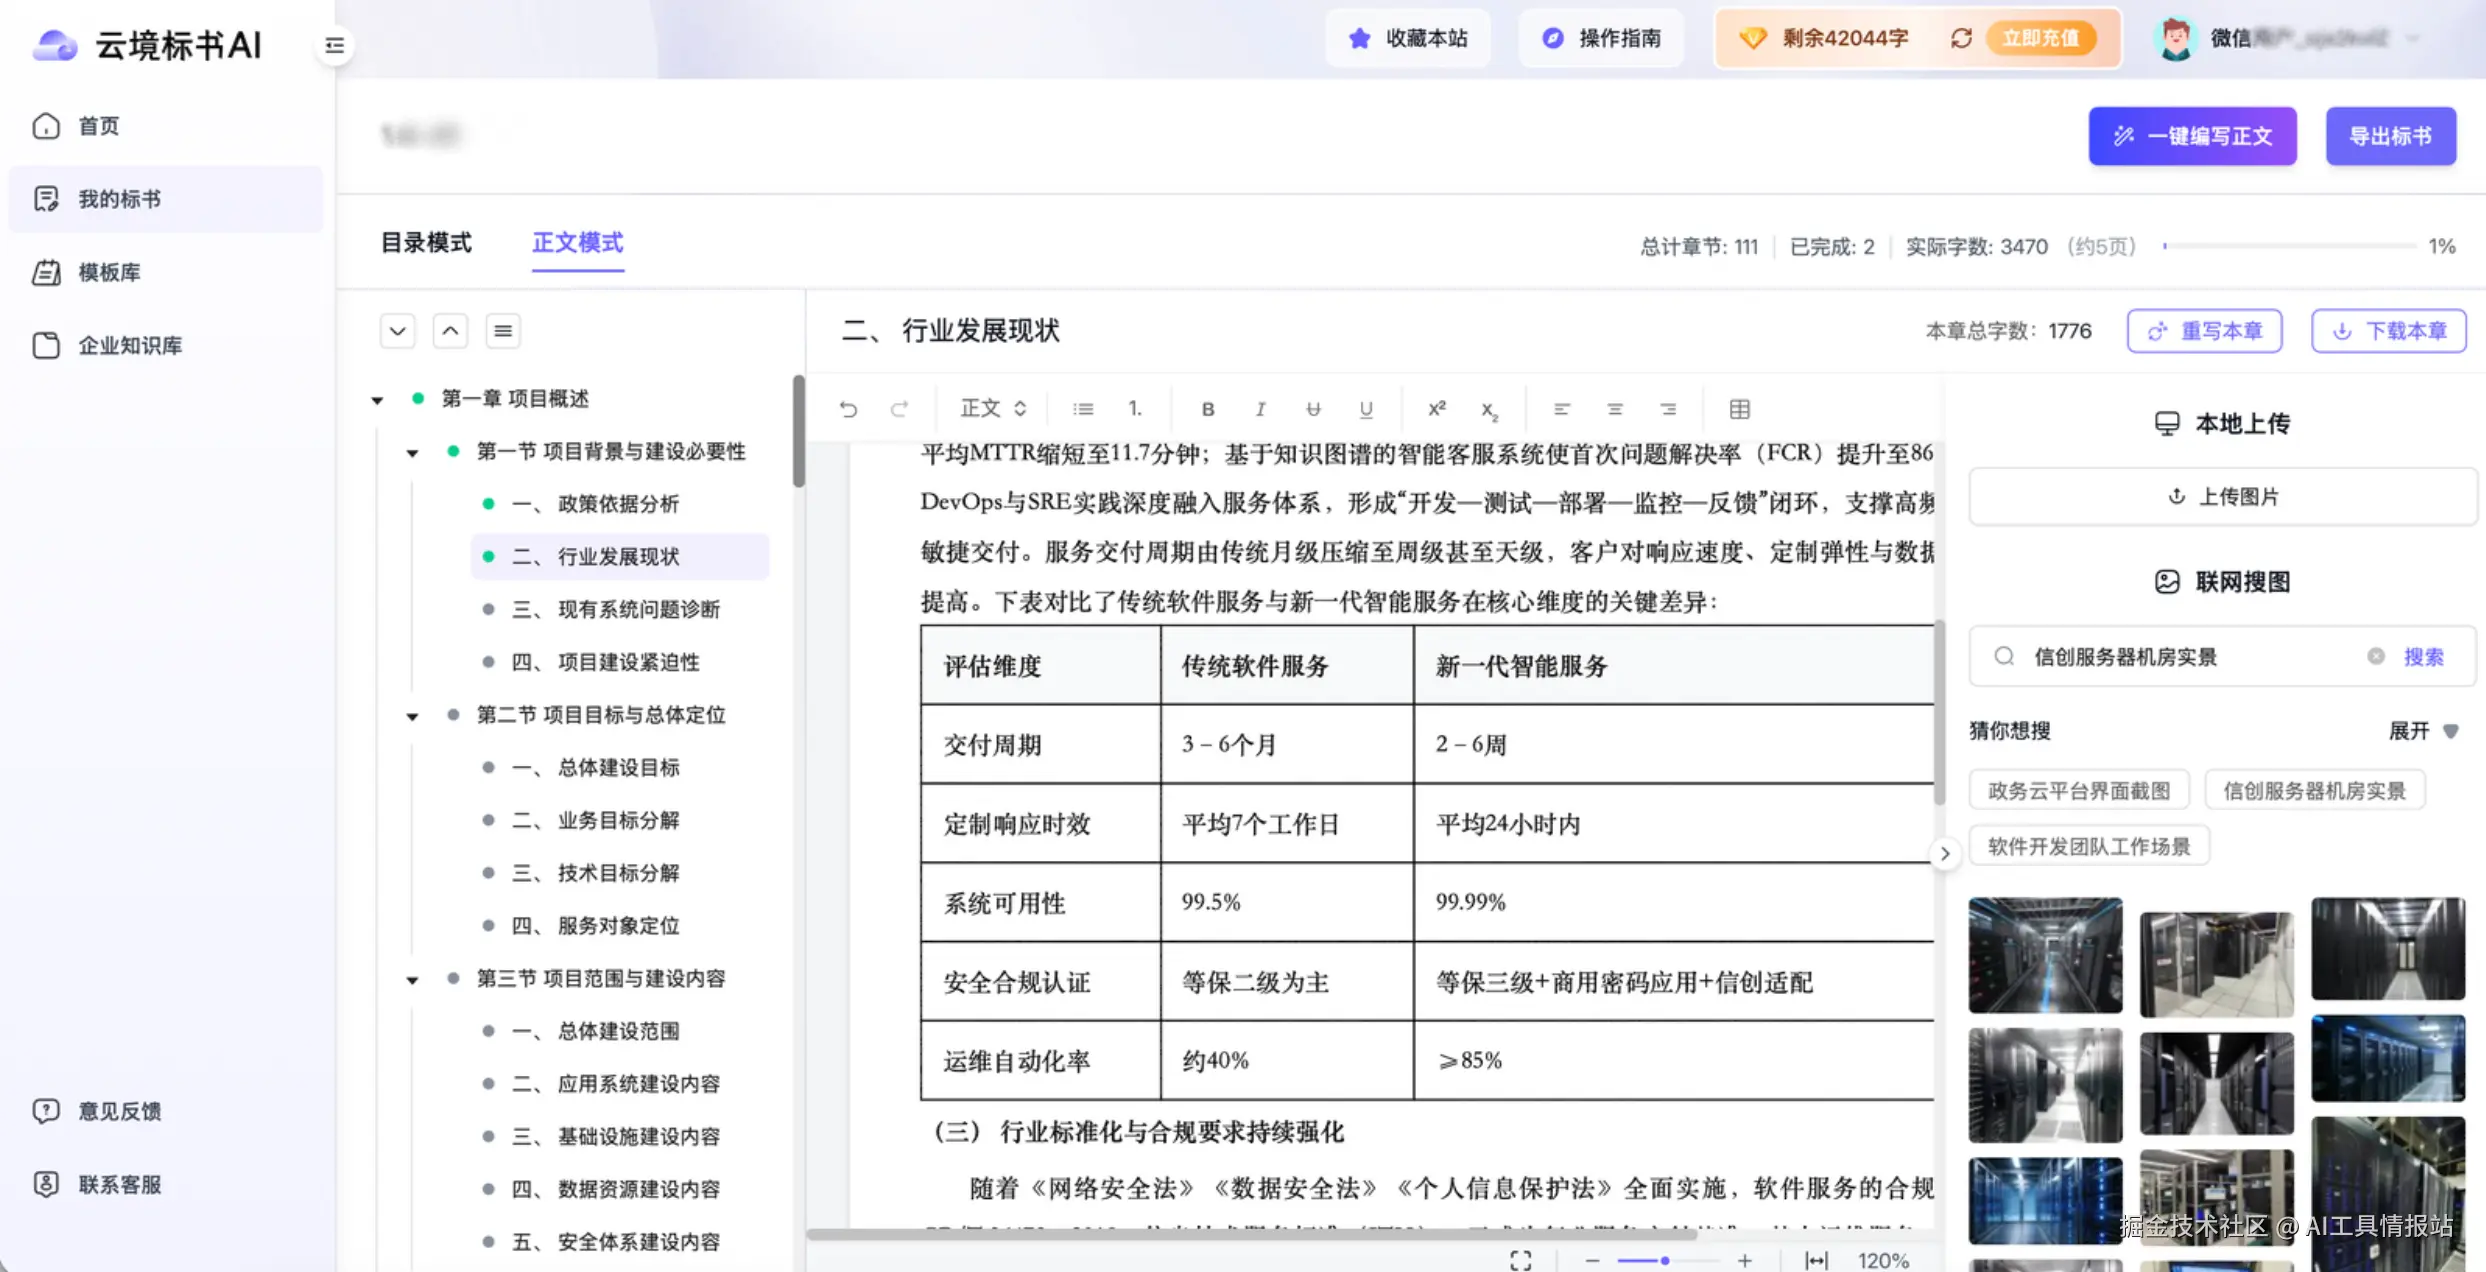Screen dimensions: 2486x1272
Task: Adjust the zoom slider at bottom
Action: pyautogui.click(x=1665, y=1260)
